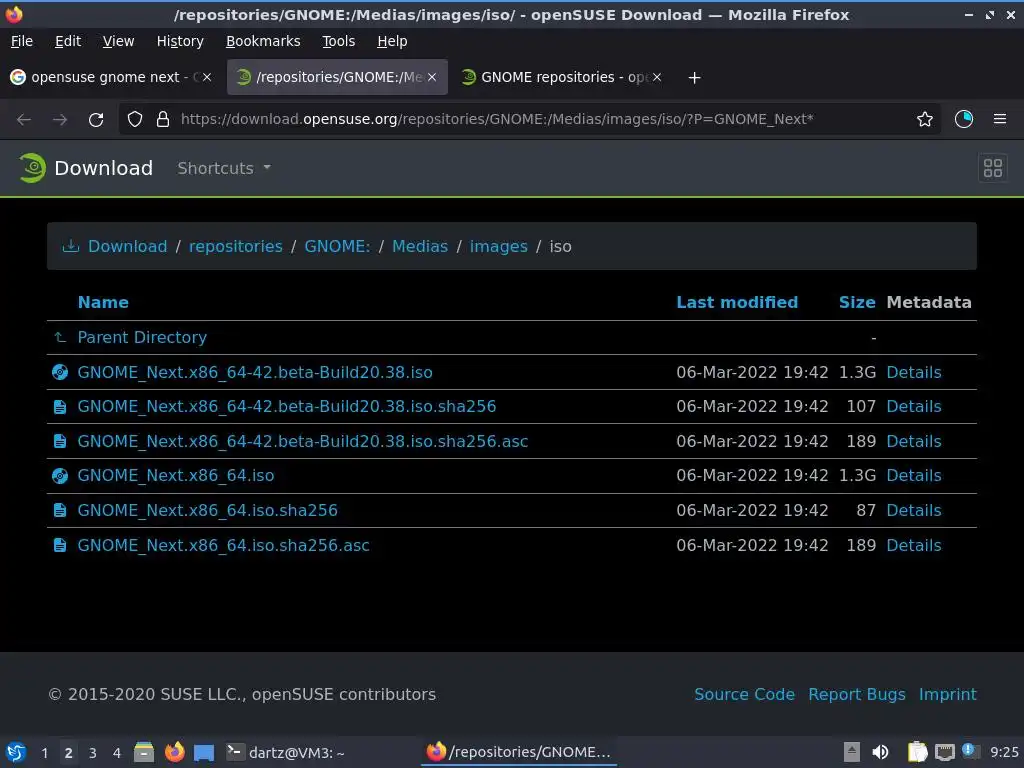Click the openSUSE chameleon logo
This screenshot has width=1024, height=768.
pyautogui.click(x=32, y=168)
